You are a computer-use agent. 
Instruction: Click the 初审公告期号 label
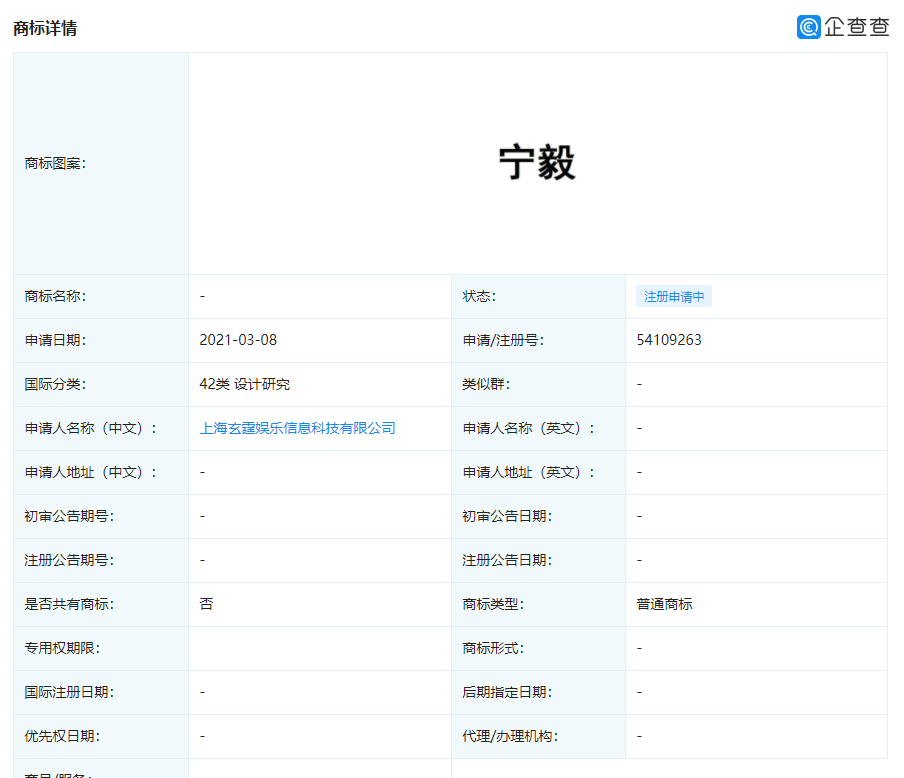(x=69, y=516)
